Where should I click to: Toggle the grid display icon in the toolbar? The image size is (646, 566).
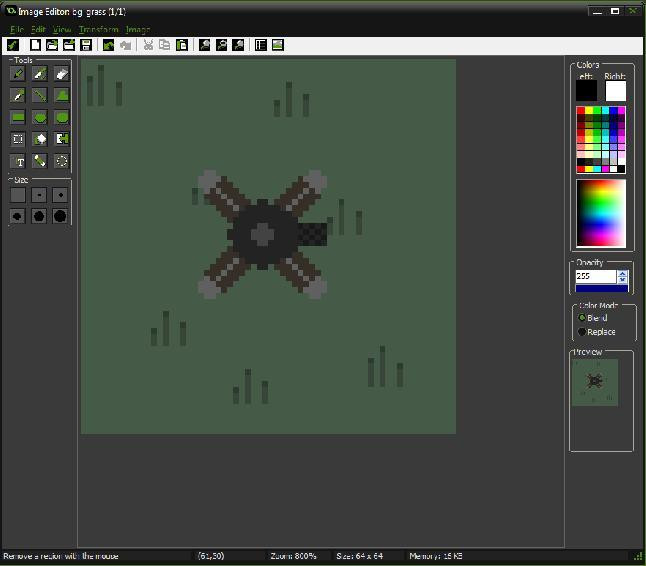261,45
